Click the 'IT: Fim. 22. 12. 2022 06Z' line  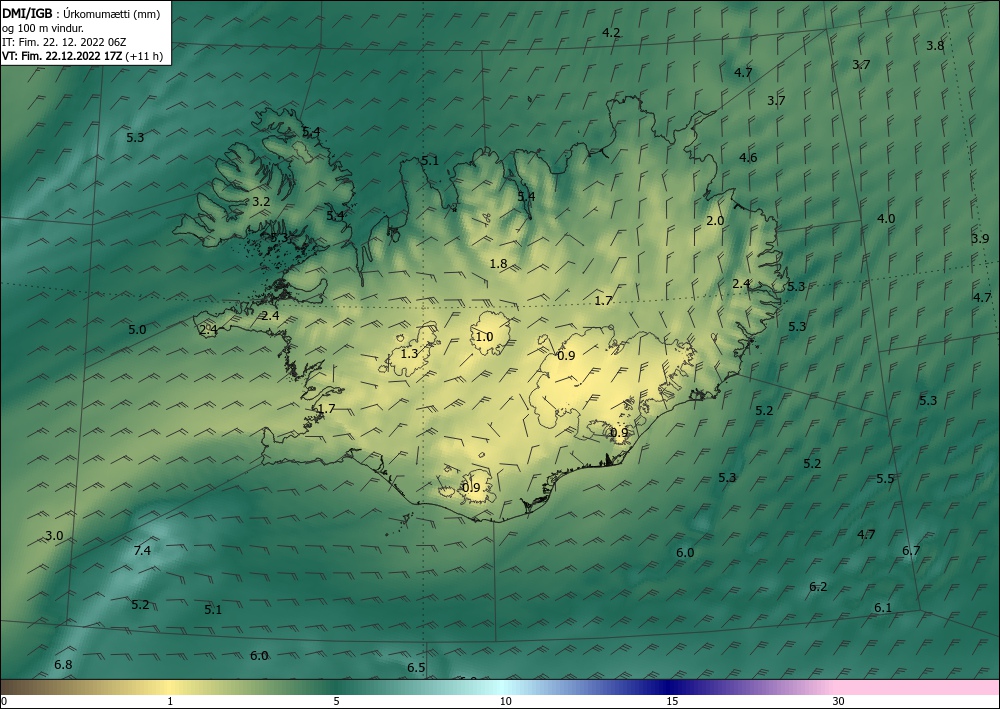64,42
